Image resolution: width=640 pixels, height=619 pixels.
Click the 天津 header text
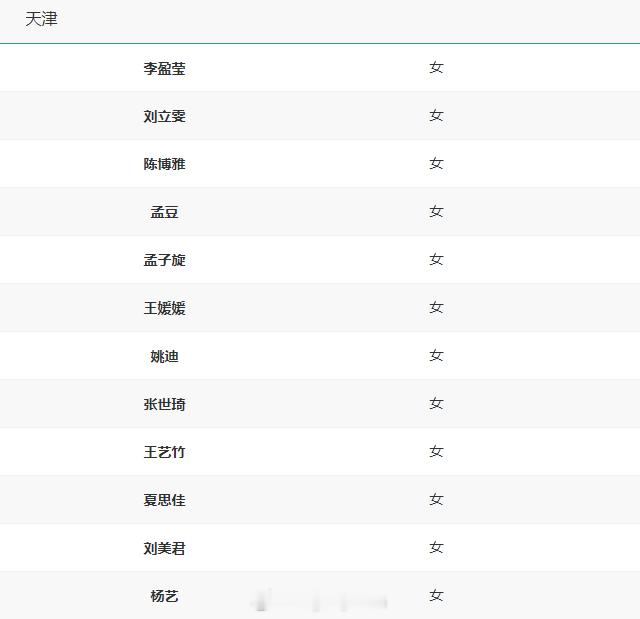click(41, 19)
